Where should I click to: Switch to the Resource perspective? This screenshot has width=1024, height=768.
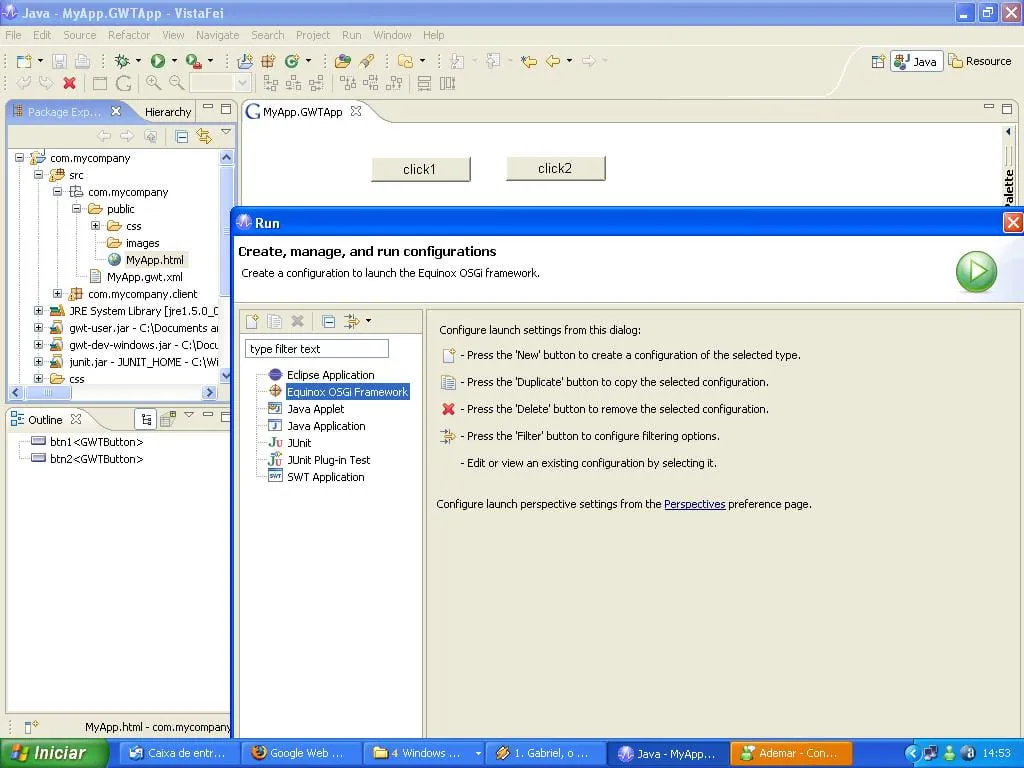point(980,61)
